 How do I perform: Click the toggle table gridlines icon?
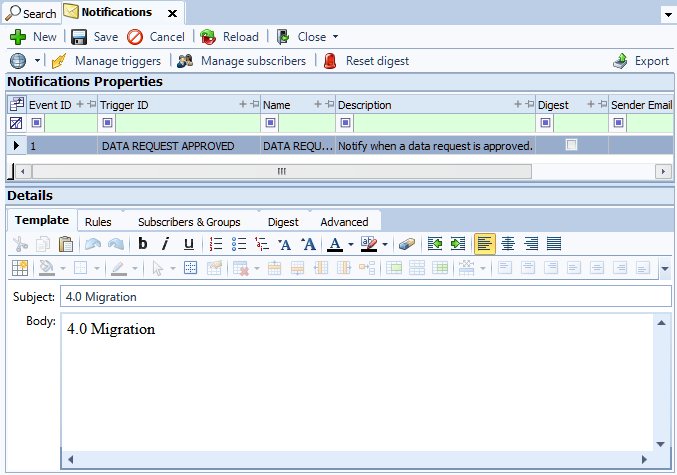coord(190,268)
